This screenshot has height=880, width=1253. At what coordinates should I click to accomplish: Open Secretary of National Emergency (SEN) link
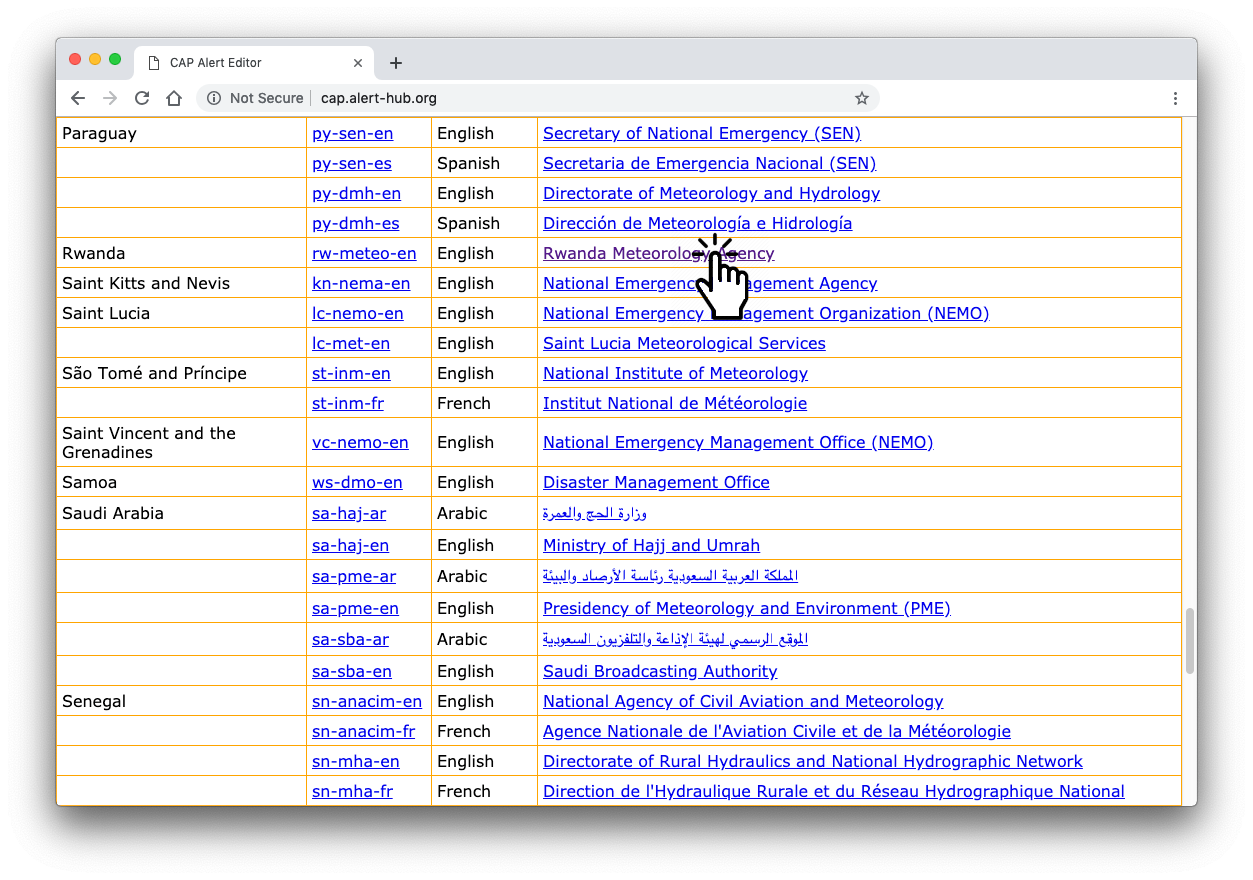[702, 133]
